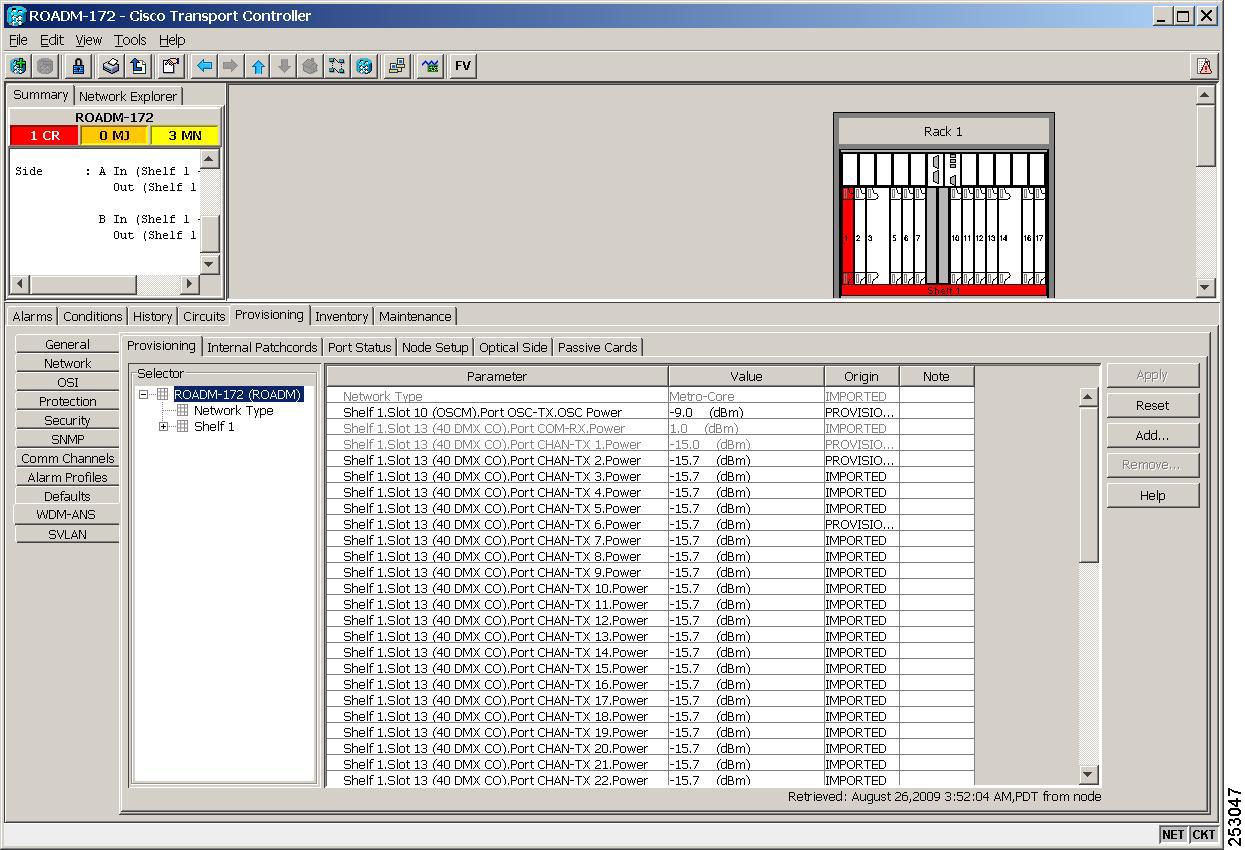Collapse the ROADM-172 (ROADM) tree node
This screenshot has width=1245, height=850.
(x=144, y=395)
